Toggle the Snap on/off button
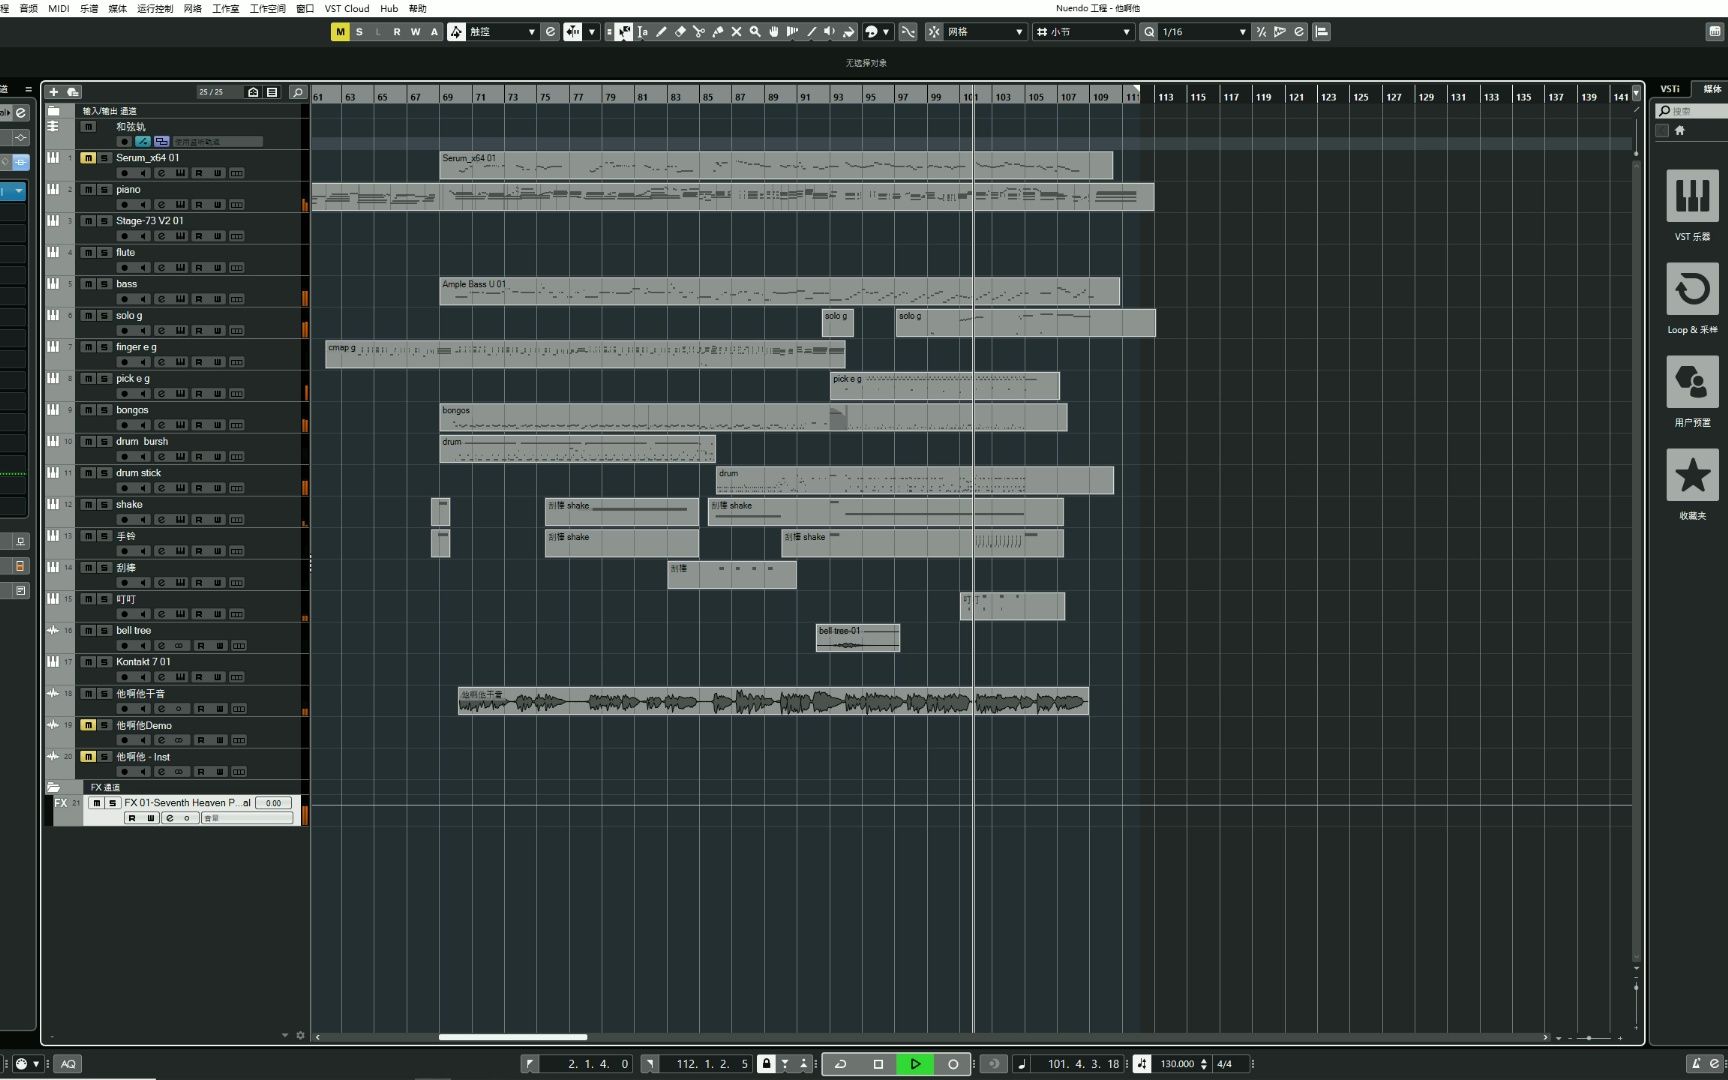1728x1080 pixels. point(934,32)
